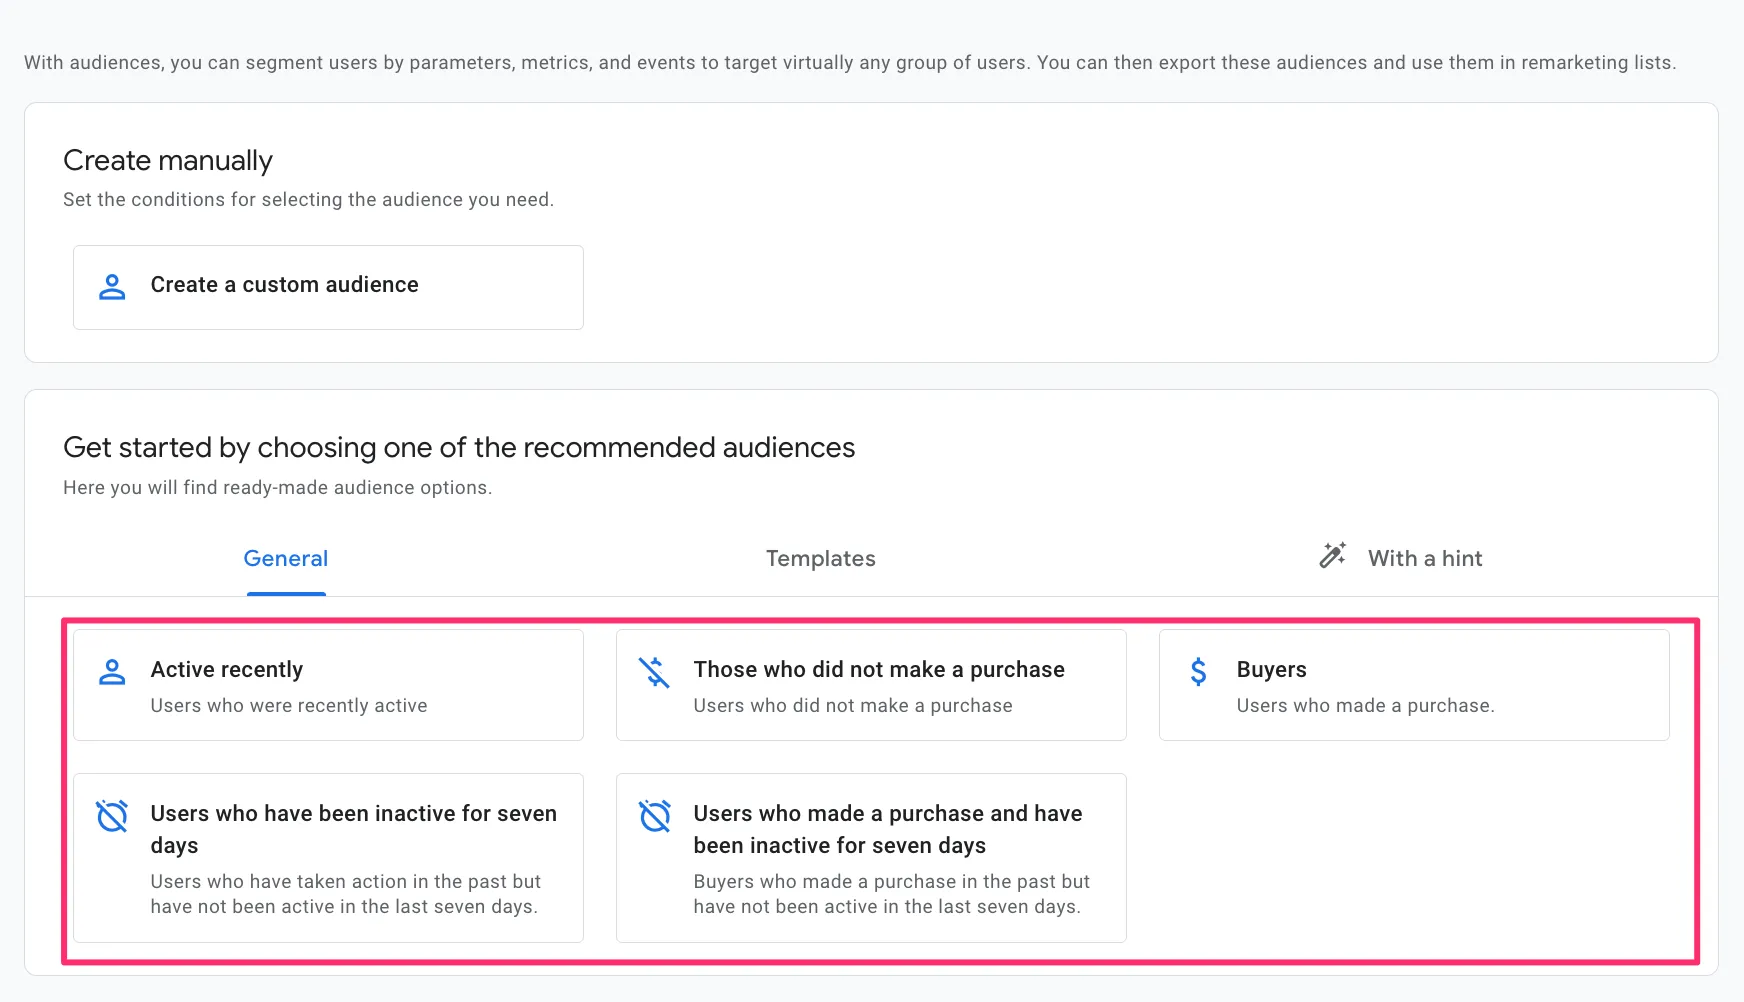Click the alarm-off icon on the seven-day inactive card

[113, 815]
